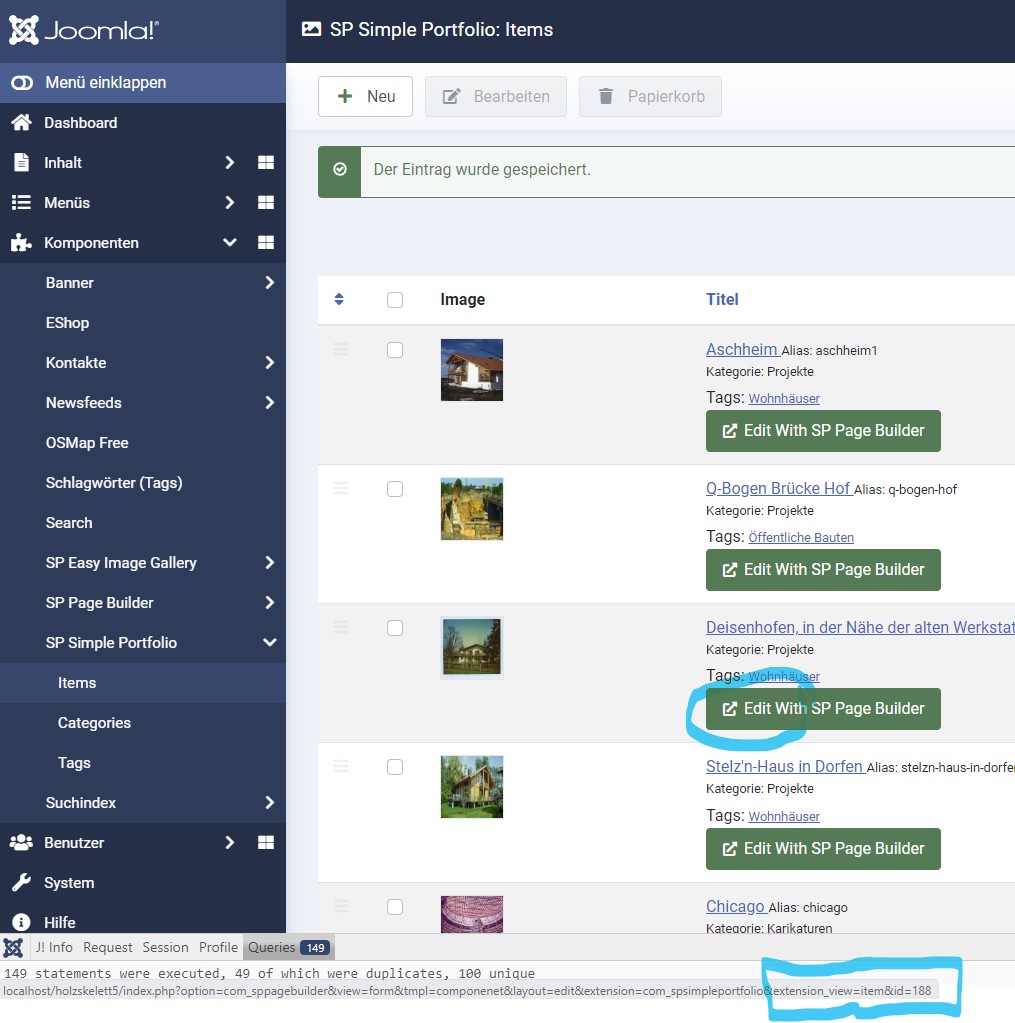Image resolution: width=1015 pixels, height=1023 pixels.
Task: Tick the checkbox for Q-Bogen Brücke Hof
Action: [395, 489]
